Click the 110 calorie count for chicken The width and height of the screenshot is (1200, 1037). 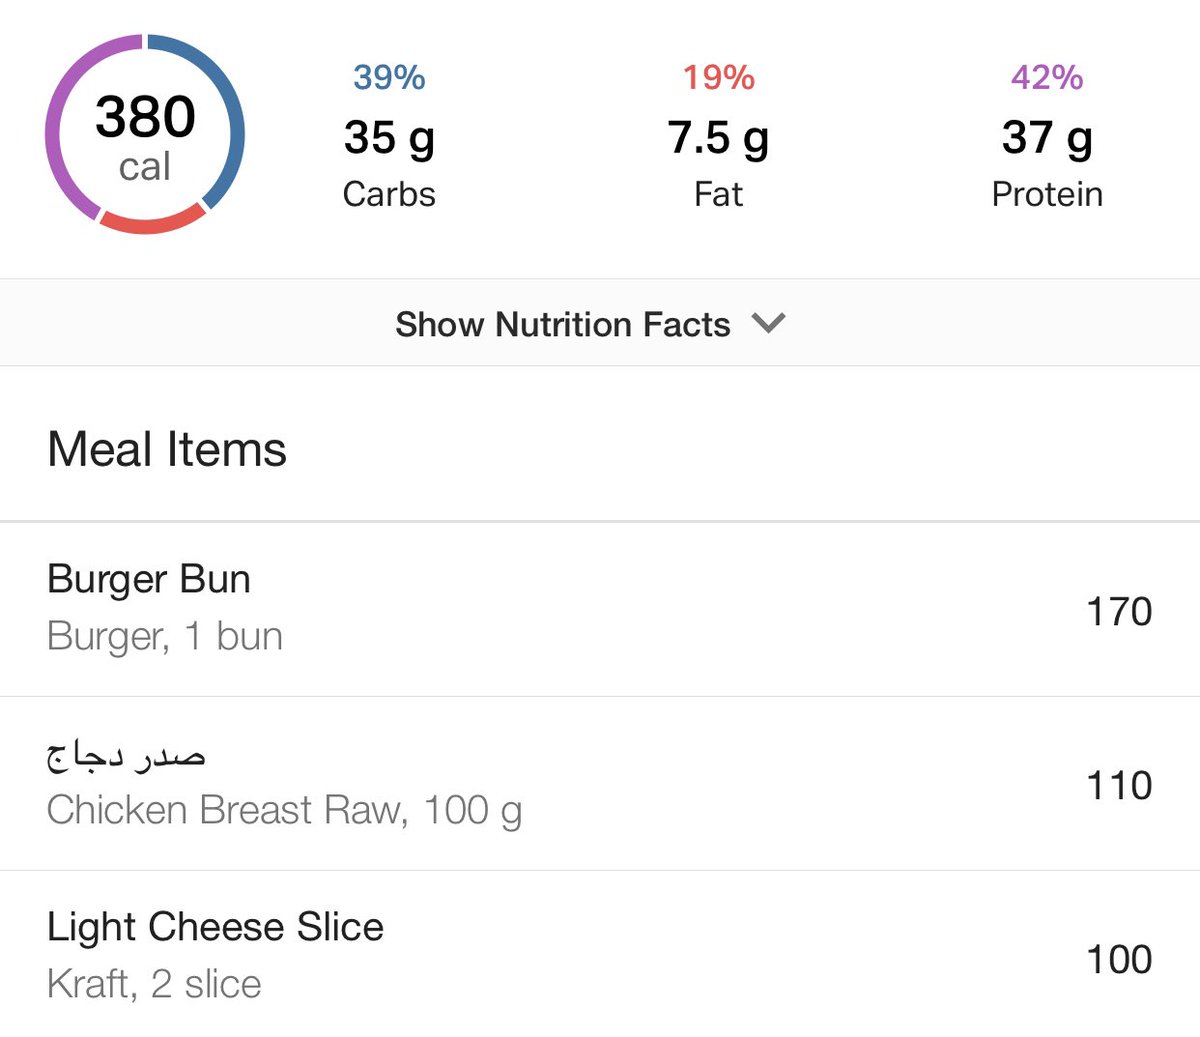pos(1119,785)
